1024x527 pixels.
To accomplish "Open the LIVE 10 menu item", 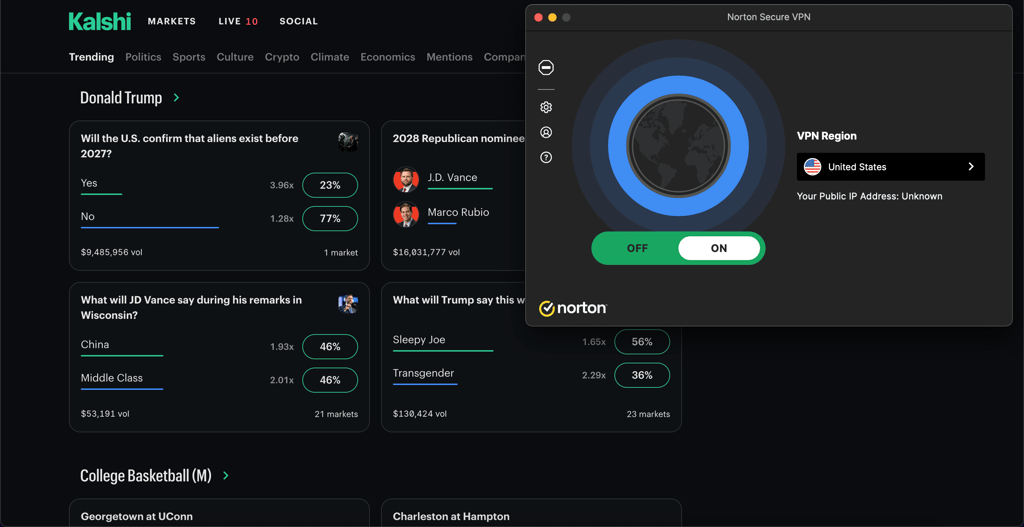I will coord(238,21).
